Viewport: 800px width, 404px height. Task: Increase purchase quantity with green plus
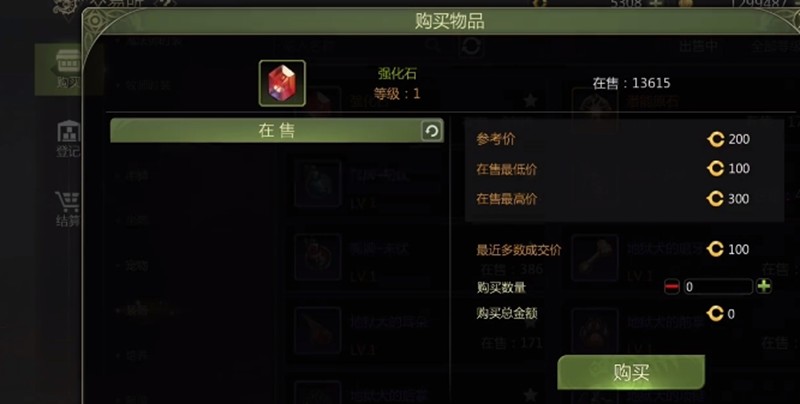pyautogui.click(x=764, y=286)
